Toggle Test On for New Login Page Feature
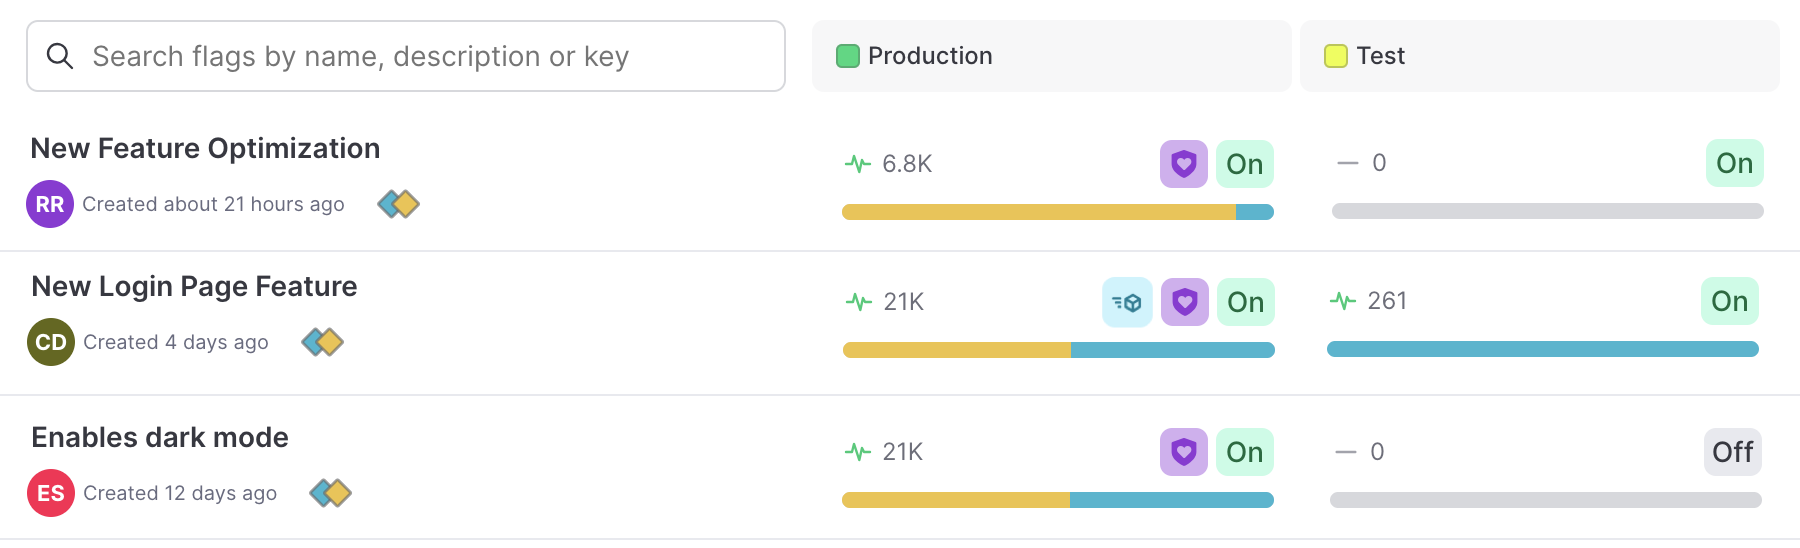The image size is (1800, 548). pyautogui.click(x=1729, y=301)
